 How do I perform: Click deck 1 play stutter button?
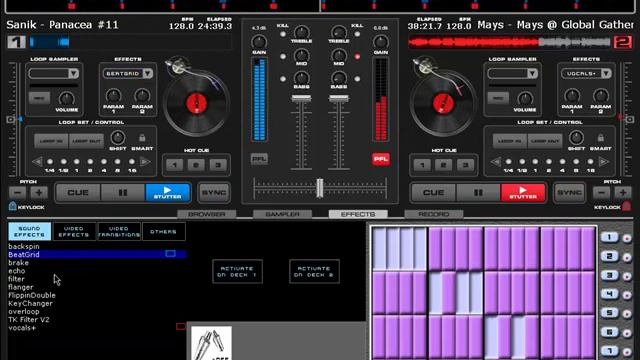point(167,193)
